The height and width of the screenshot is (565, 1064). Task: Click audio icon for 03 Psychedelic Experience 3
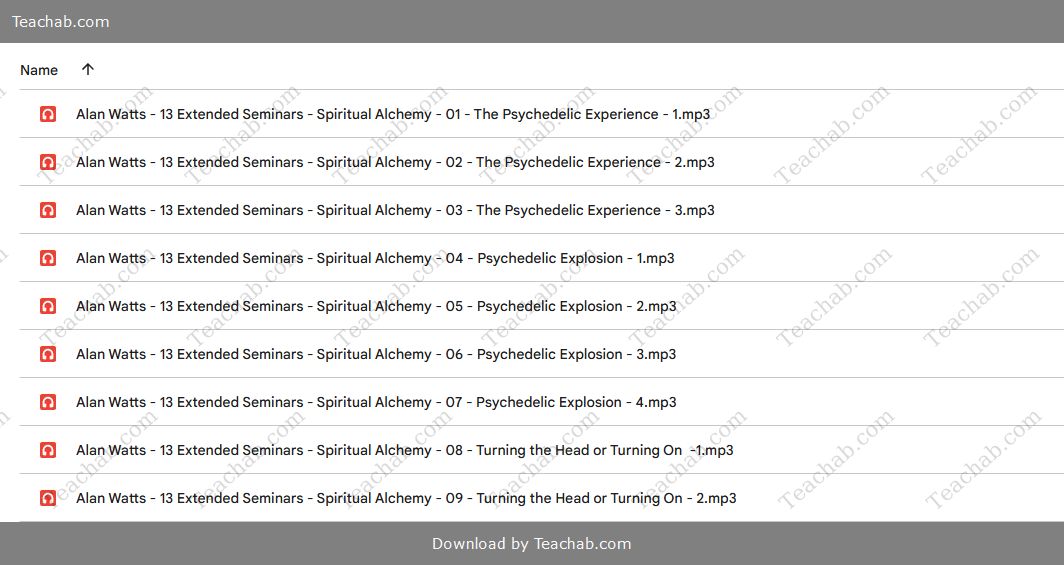[x=48, y=210]
